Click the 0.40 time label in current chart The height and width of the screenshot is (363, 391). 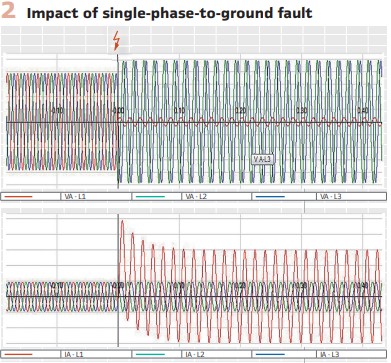[x=362, y=285]
